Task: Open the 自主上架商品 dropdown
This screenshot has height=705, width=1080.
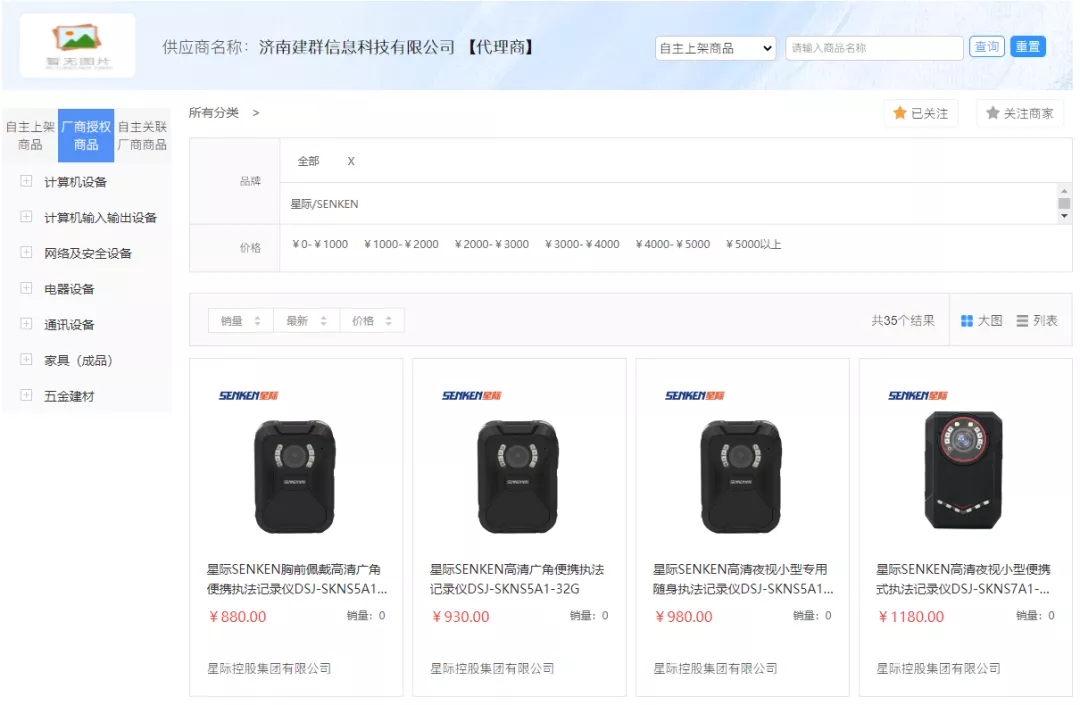Action: pyautogui.click(x=715, y=48)
